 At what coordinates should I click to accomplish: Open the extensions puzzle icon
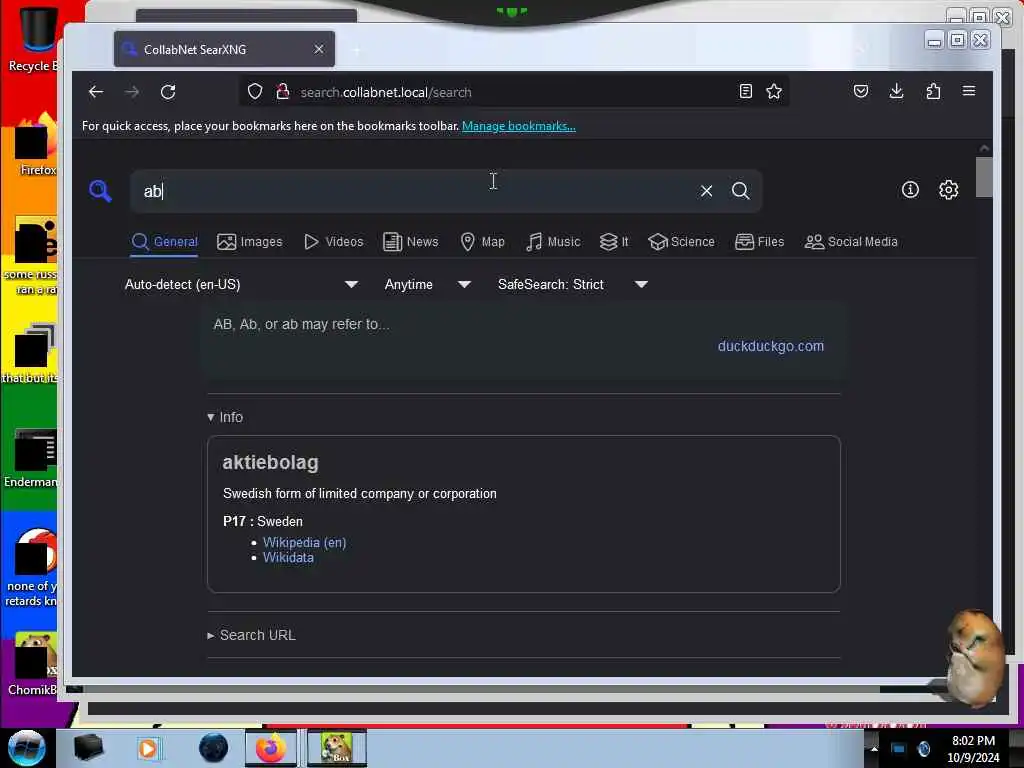[933, 91]
